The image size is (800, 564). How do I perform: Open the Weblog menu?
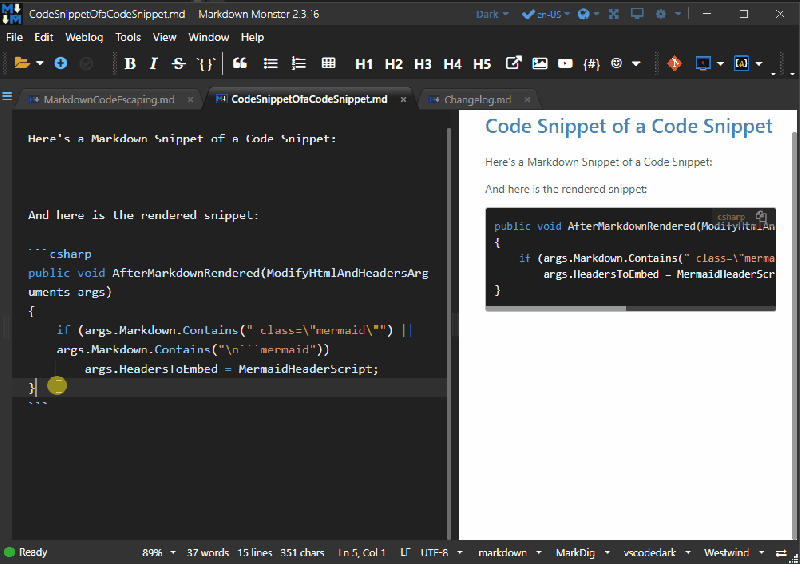[84, 37]
